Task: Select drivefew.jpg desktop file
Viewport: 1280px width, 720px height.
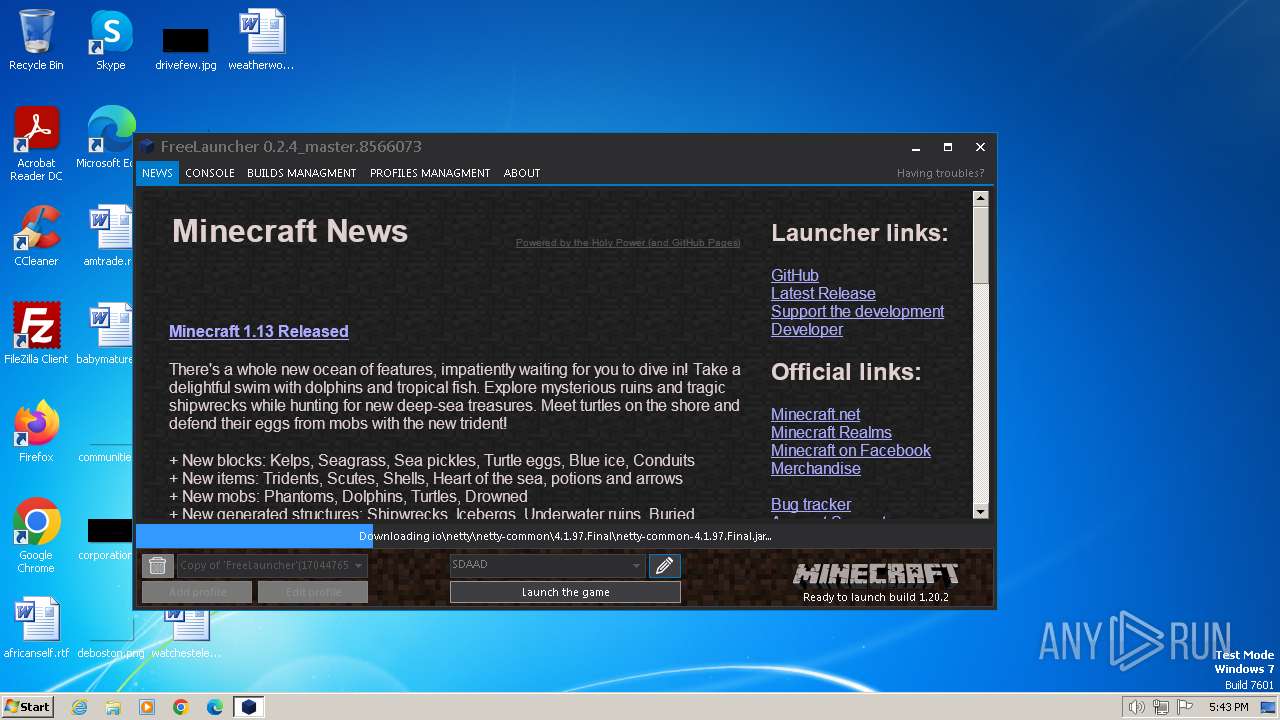Action: coord(186,48)
